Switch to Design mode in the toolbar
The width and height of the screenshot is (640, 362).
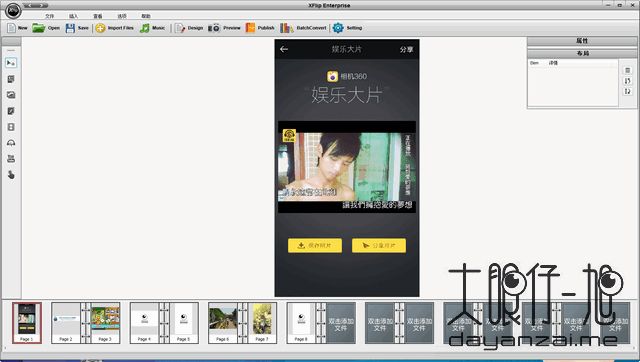(x=189, y=28)
